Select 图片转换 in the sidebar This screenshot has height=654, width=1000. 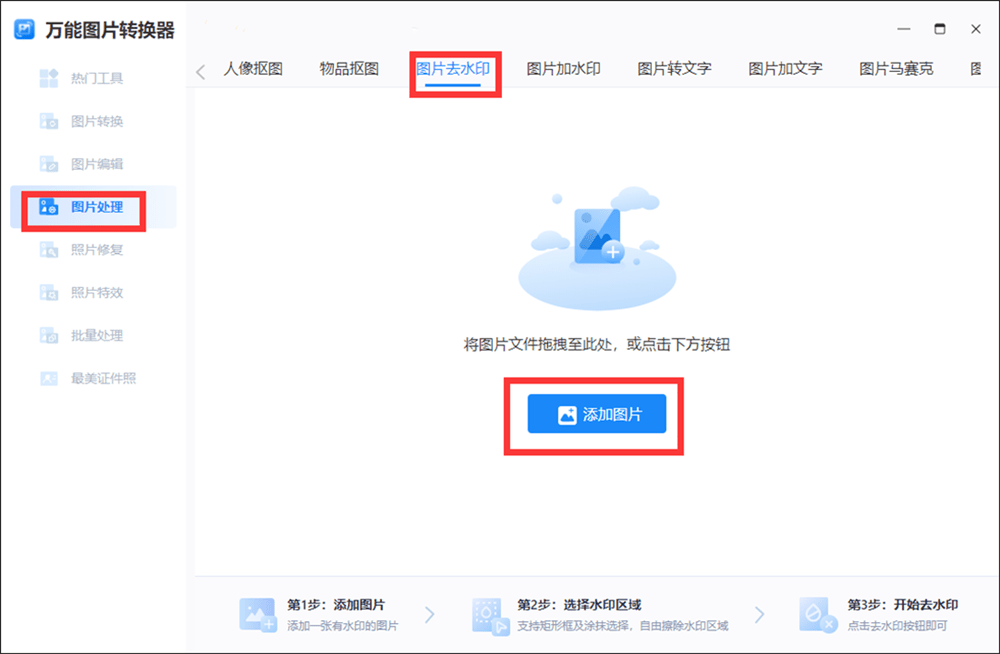tap(97, 121)
